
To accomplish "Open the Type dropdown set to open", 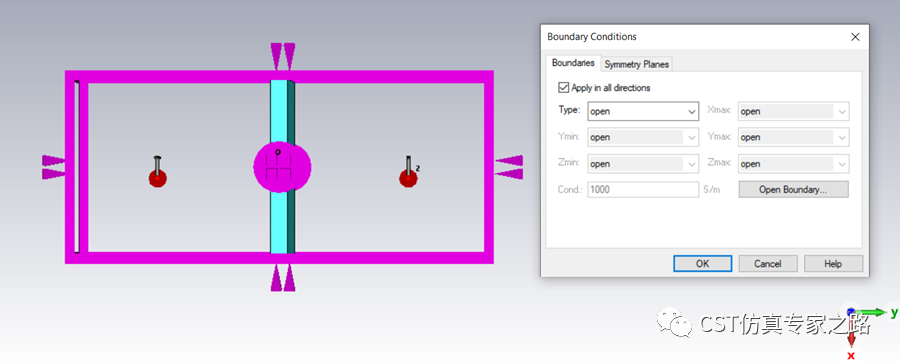I will [643, 111].
